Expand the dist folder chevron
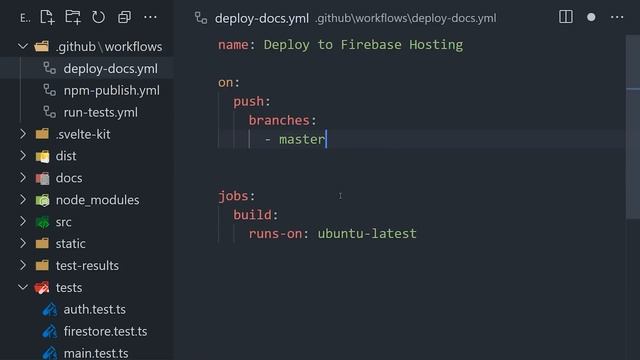Viewport: 640px width, 360px height. click(23, 156)
